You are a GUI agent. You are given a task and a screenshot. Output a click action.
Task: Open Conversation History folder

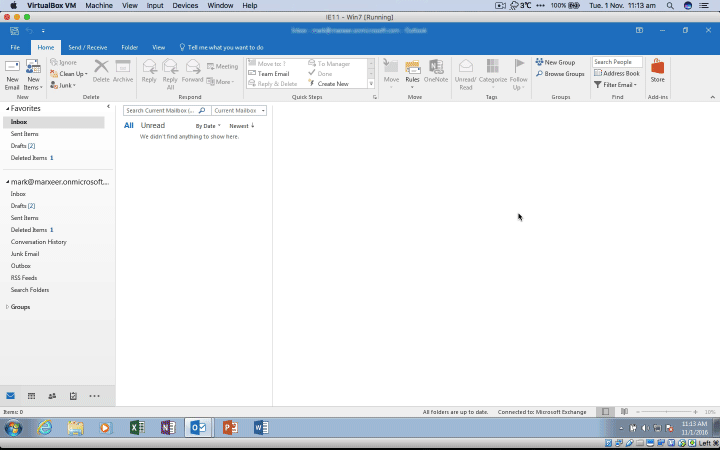(39, 242)
